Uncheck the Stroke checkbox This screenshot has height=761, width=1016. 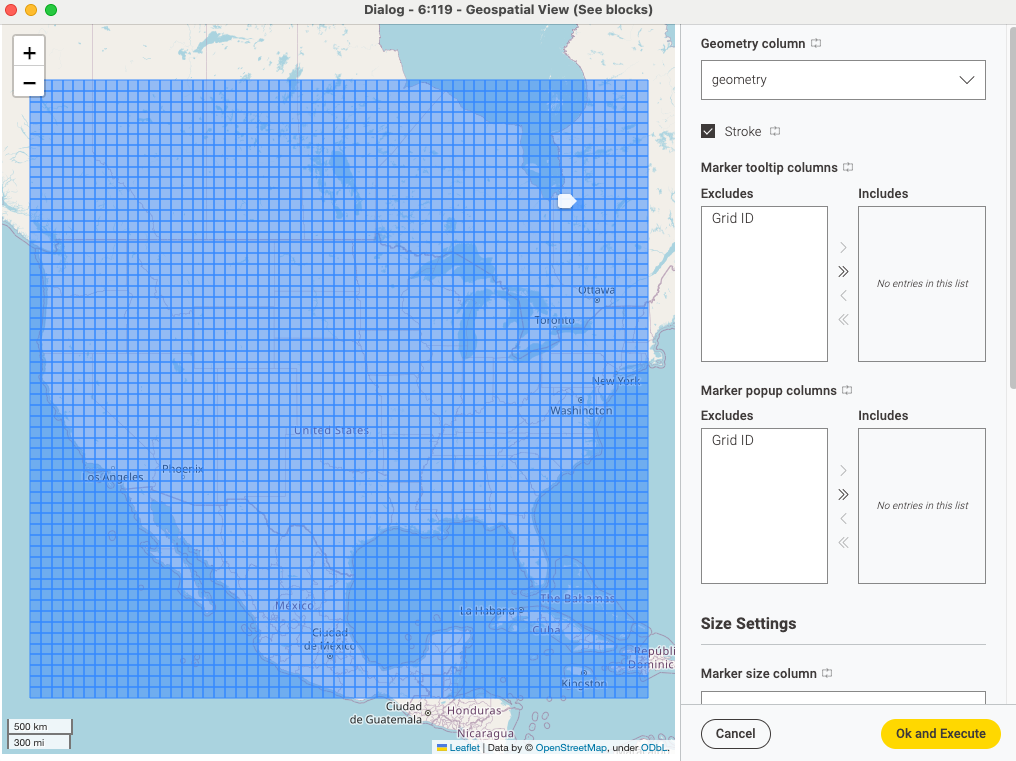[708, 132]
